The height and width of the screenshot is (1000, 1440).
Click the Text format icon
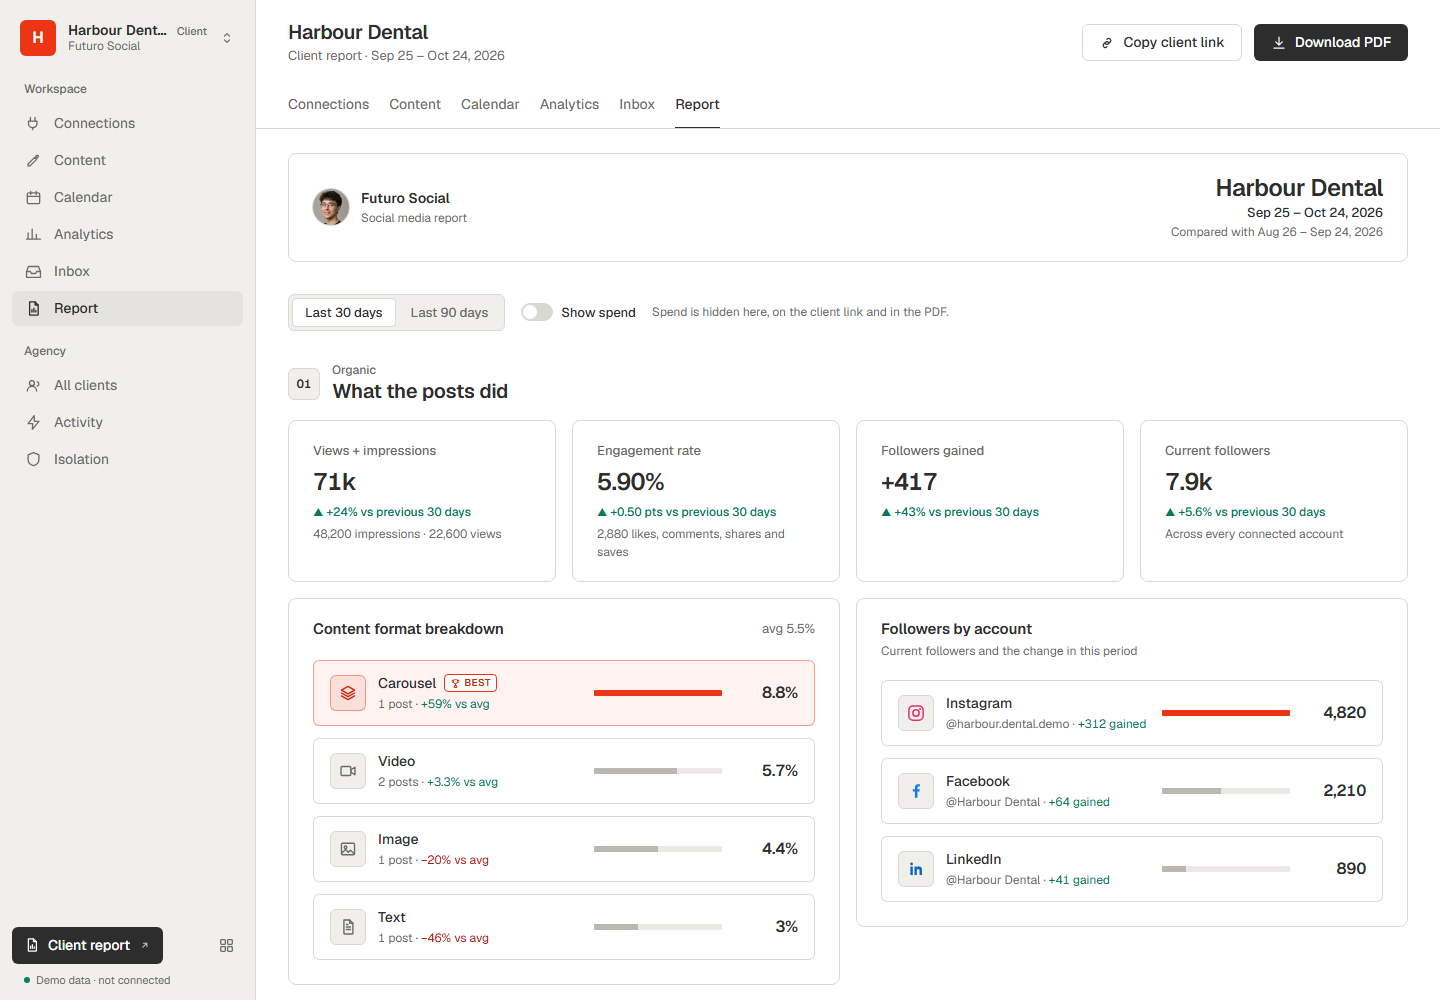[348, 927]
